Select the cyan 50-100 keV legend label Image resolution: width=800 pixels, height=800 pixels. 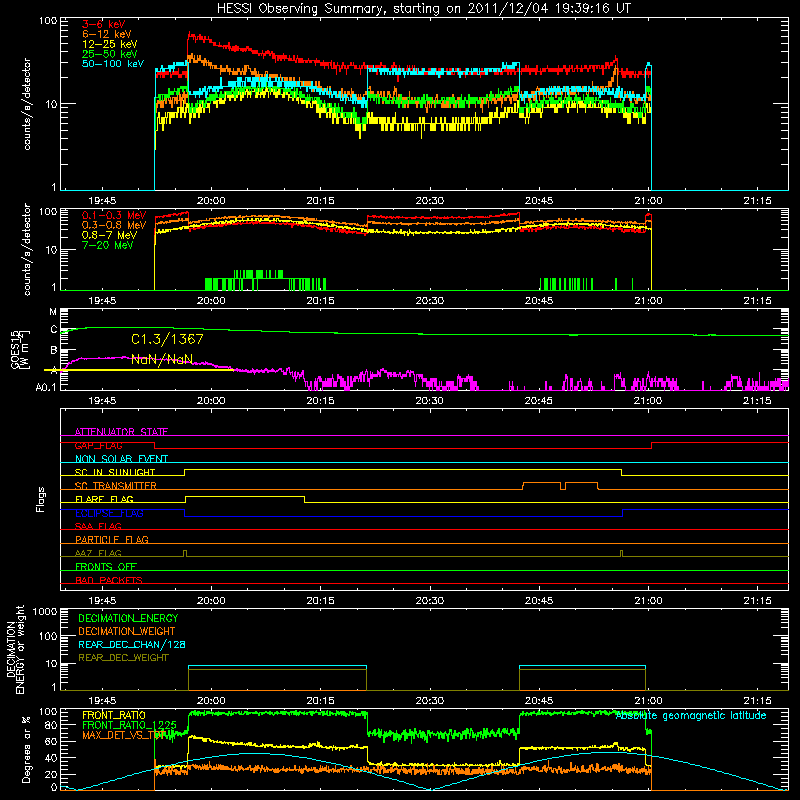[113, 64]
